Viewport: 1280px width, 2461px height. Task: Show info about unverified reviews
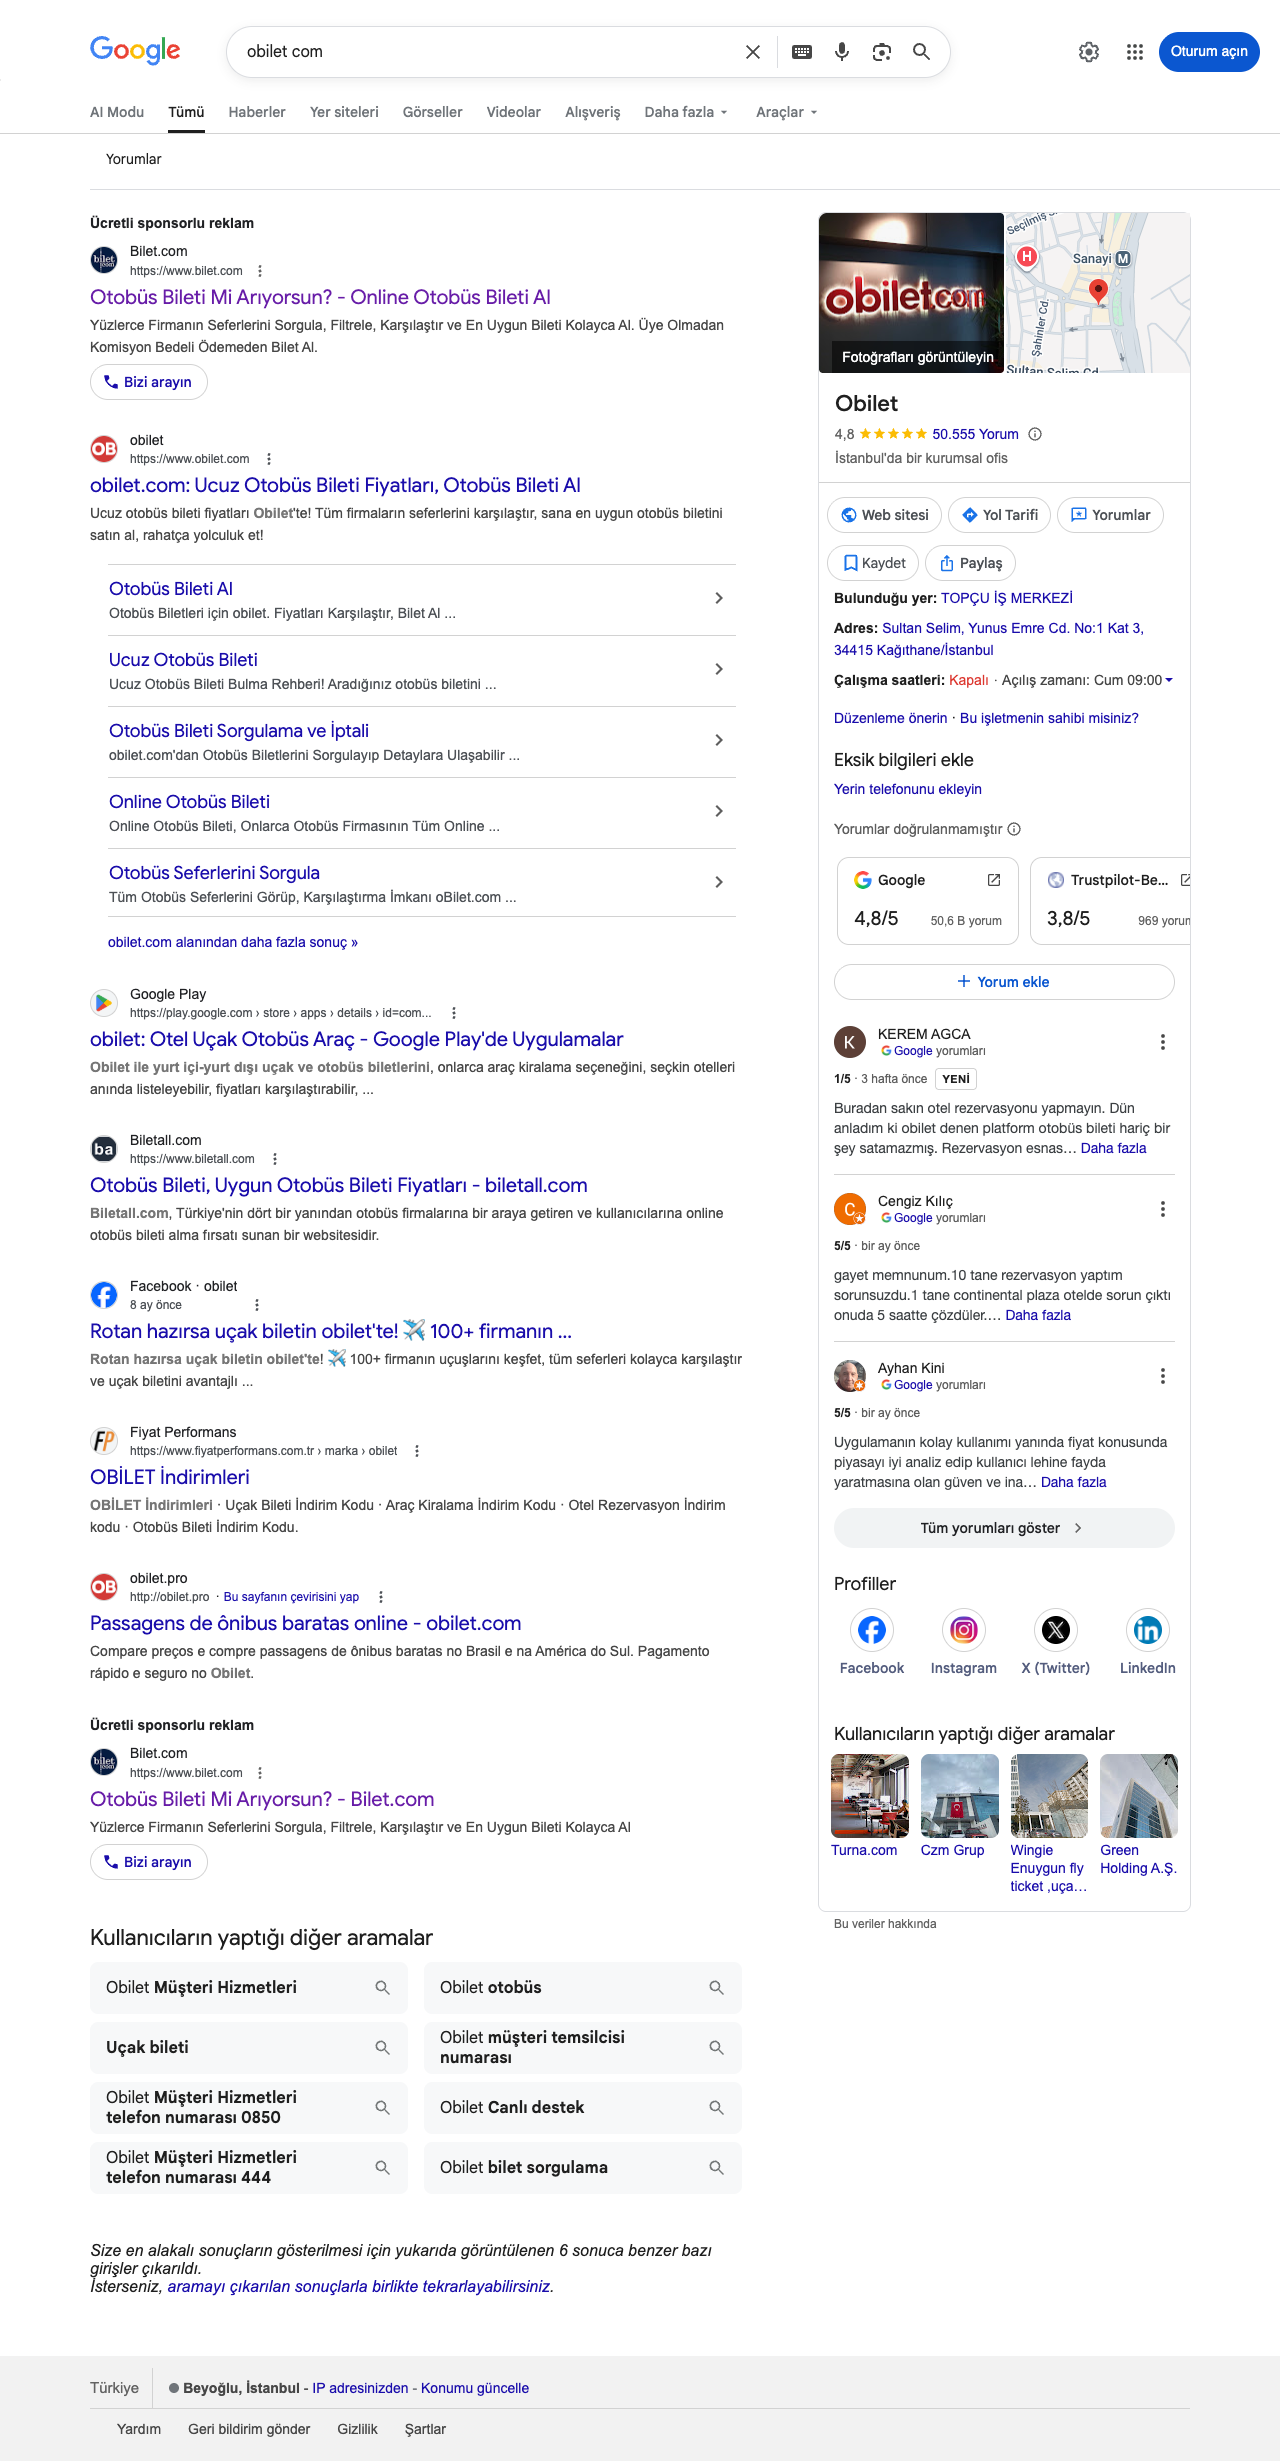pyautogui.click(x=1014, y=829)
